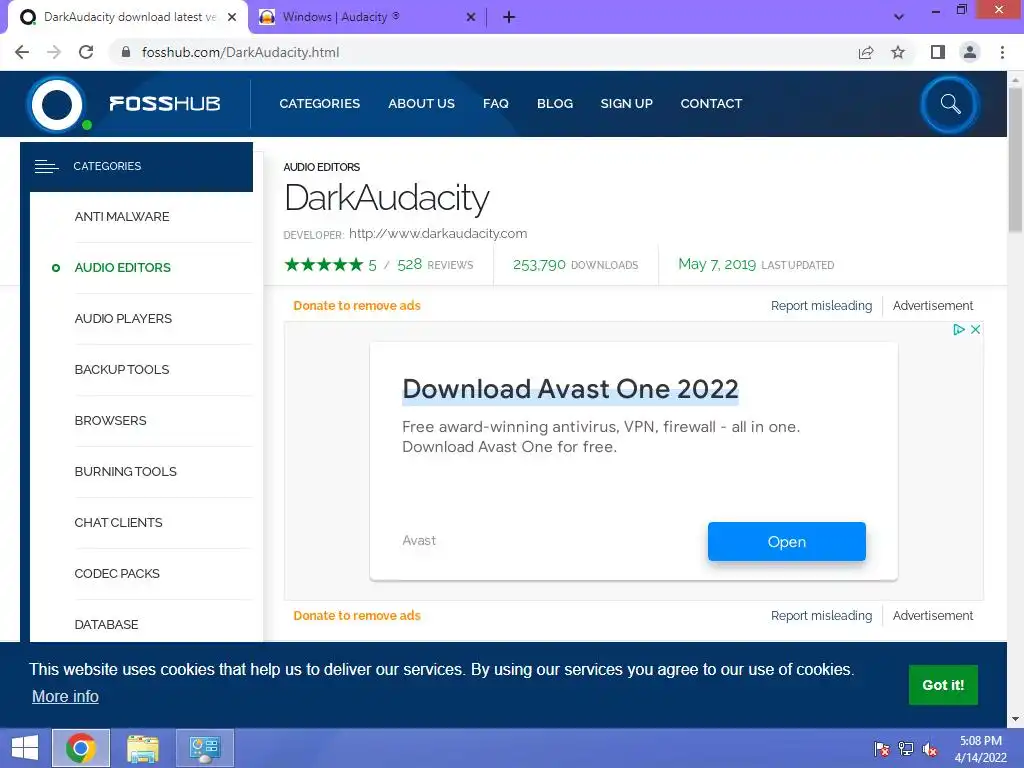Click the Download Avast One 2022 headline
1024x768 pixels.
[x=570, y=389]
